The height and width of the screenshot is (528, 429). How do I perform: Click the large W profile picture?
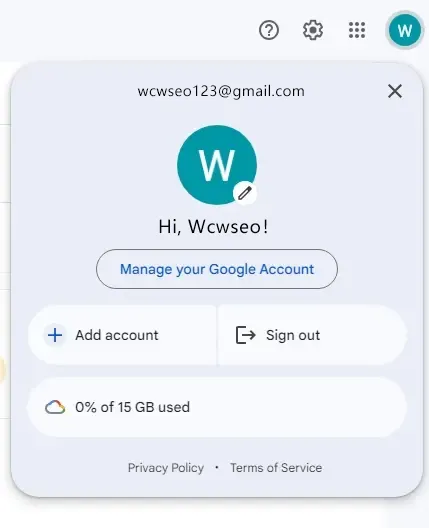217,165
